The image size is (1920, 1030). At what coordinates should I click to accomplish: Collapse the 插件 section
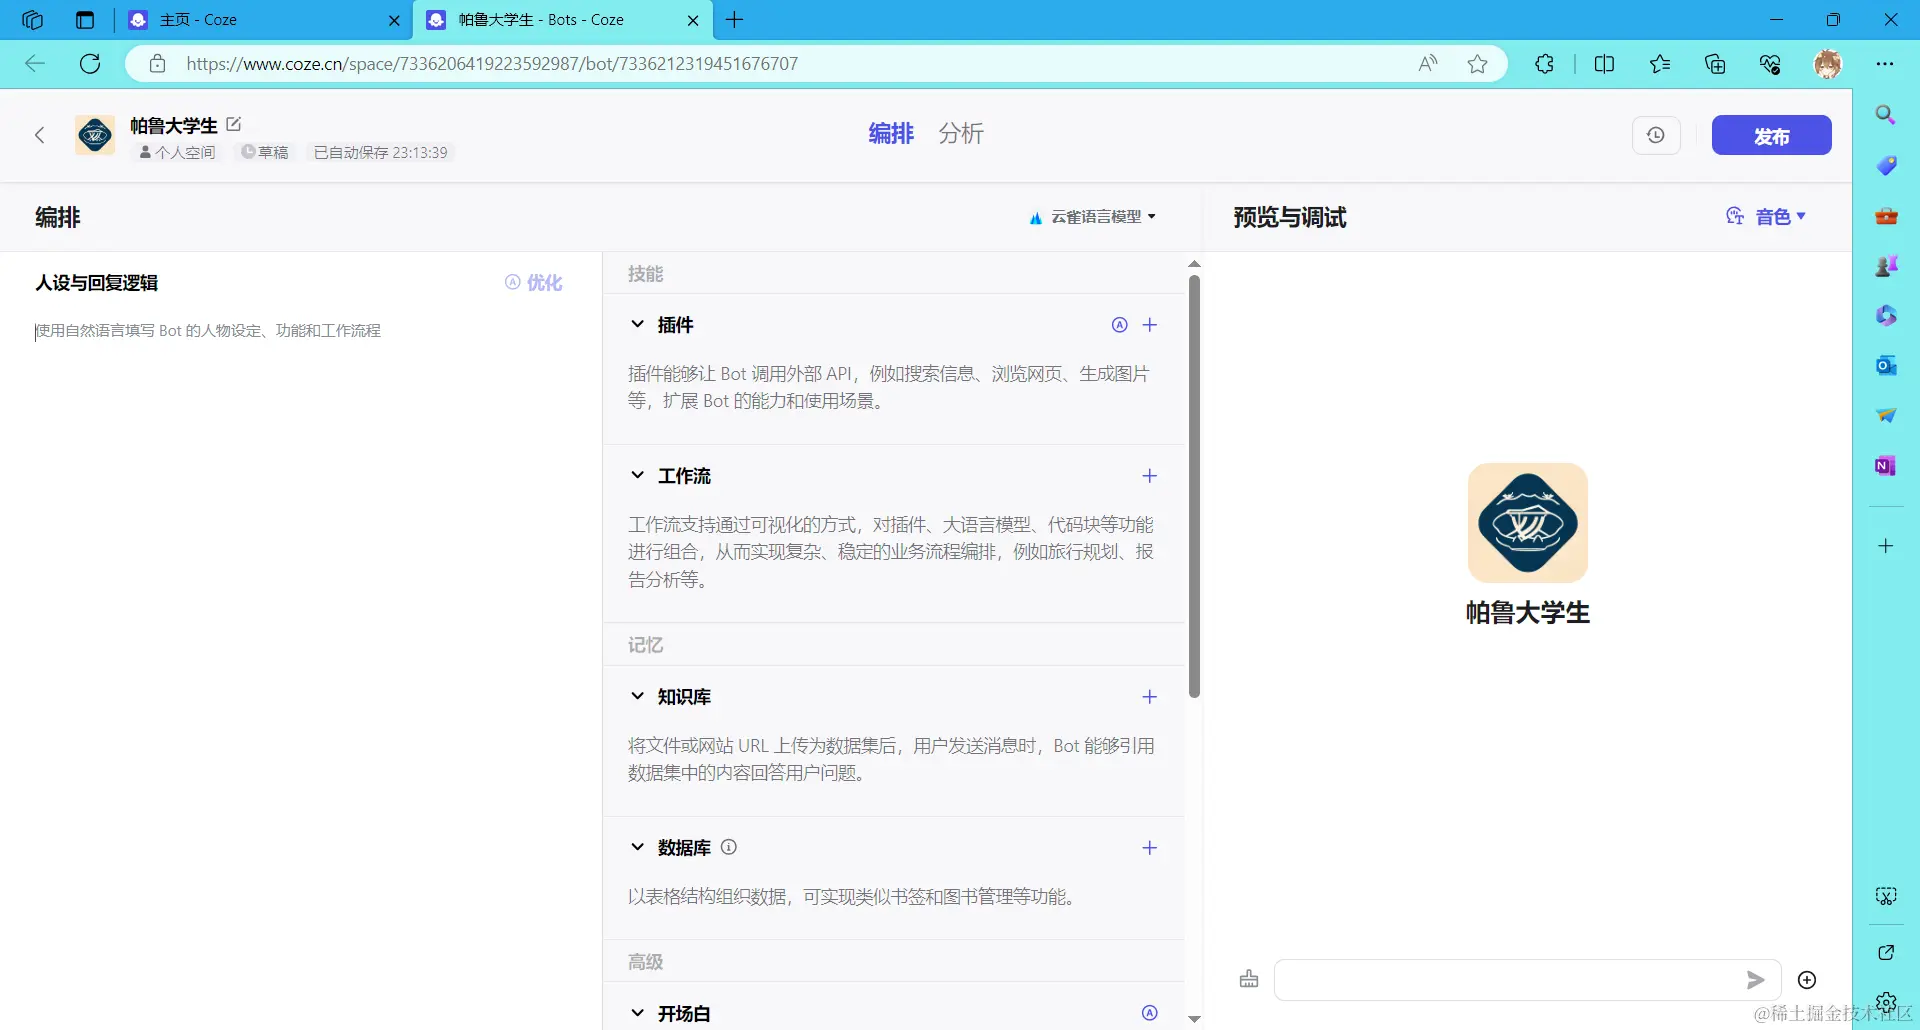(x=637, y=324)
